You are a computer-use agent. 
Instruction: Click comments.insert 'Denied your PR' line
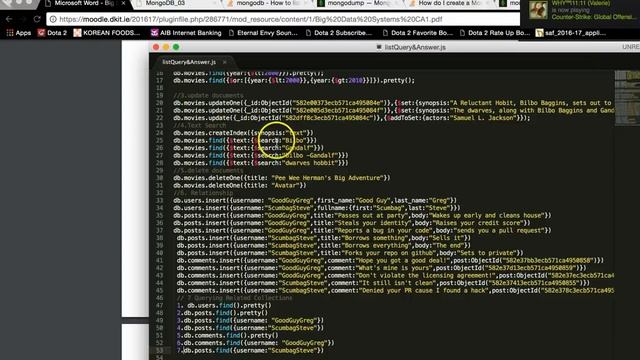[x=395, y=291]
